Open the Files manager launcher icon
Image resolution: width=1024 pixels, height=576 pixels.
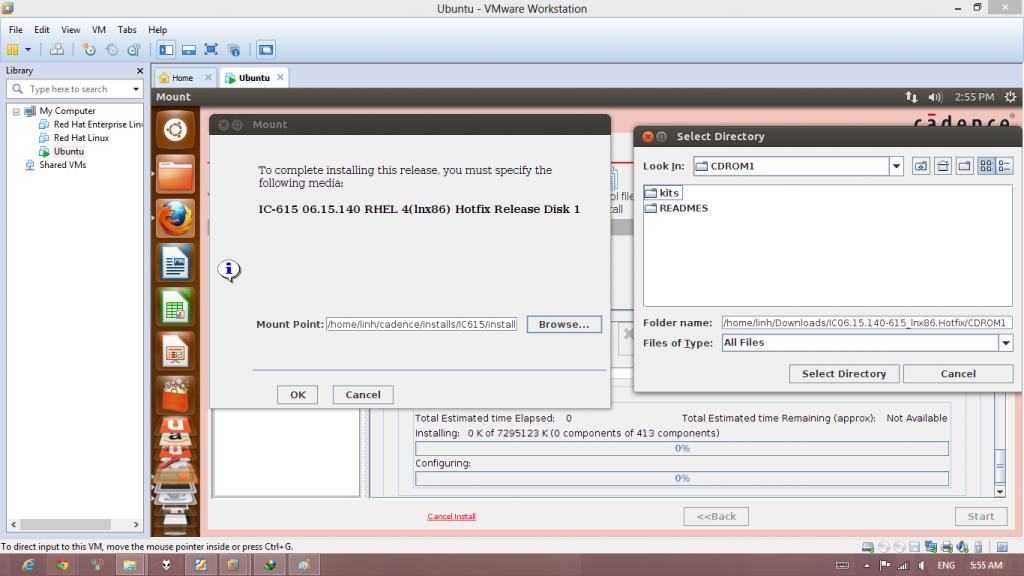click(175, 174)
